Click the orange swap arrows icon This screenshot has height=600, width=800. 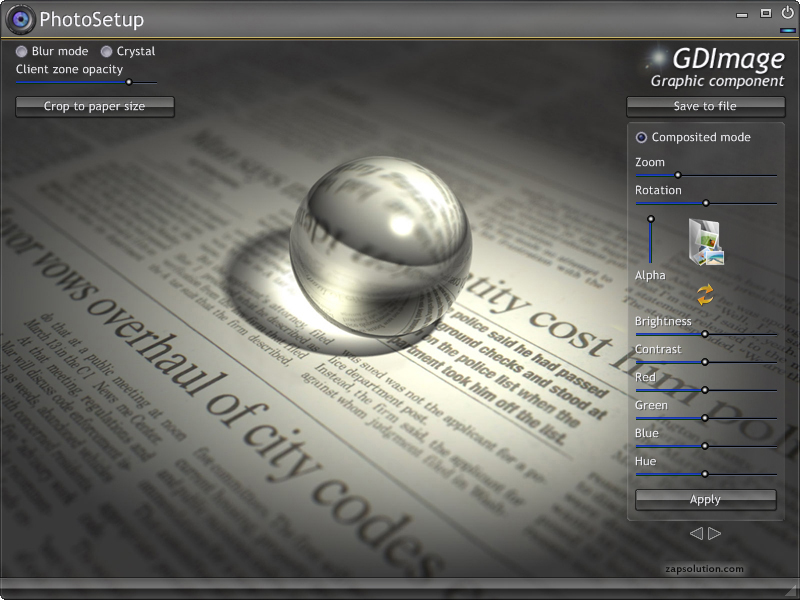[705, 295]
